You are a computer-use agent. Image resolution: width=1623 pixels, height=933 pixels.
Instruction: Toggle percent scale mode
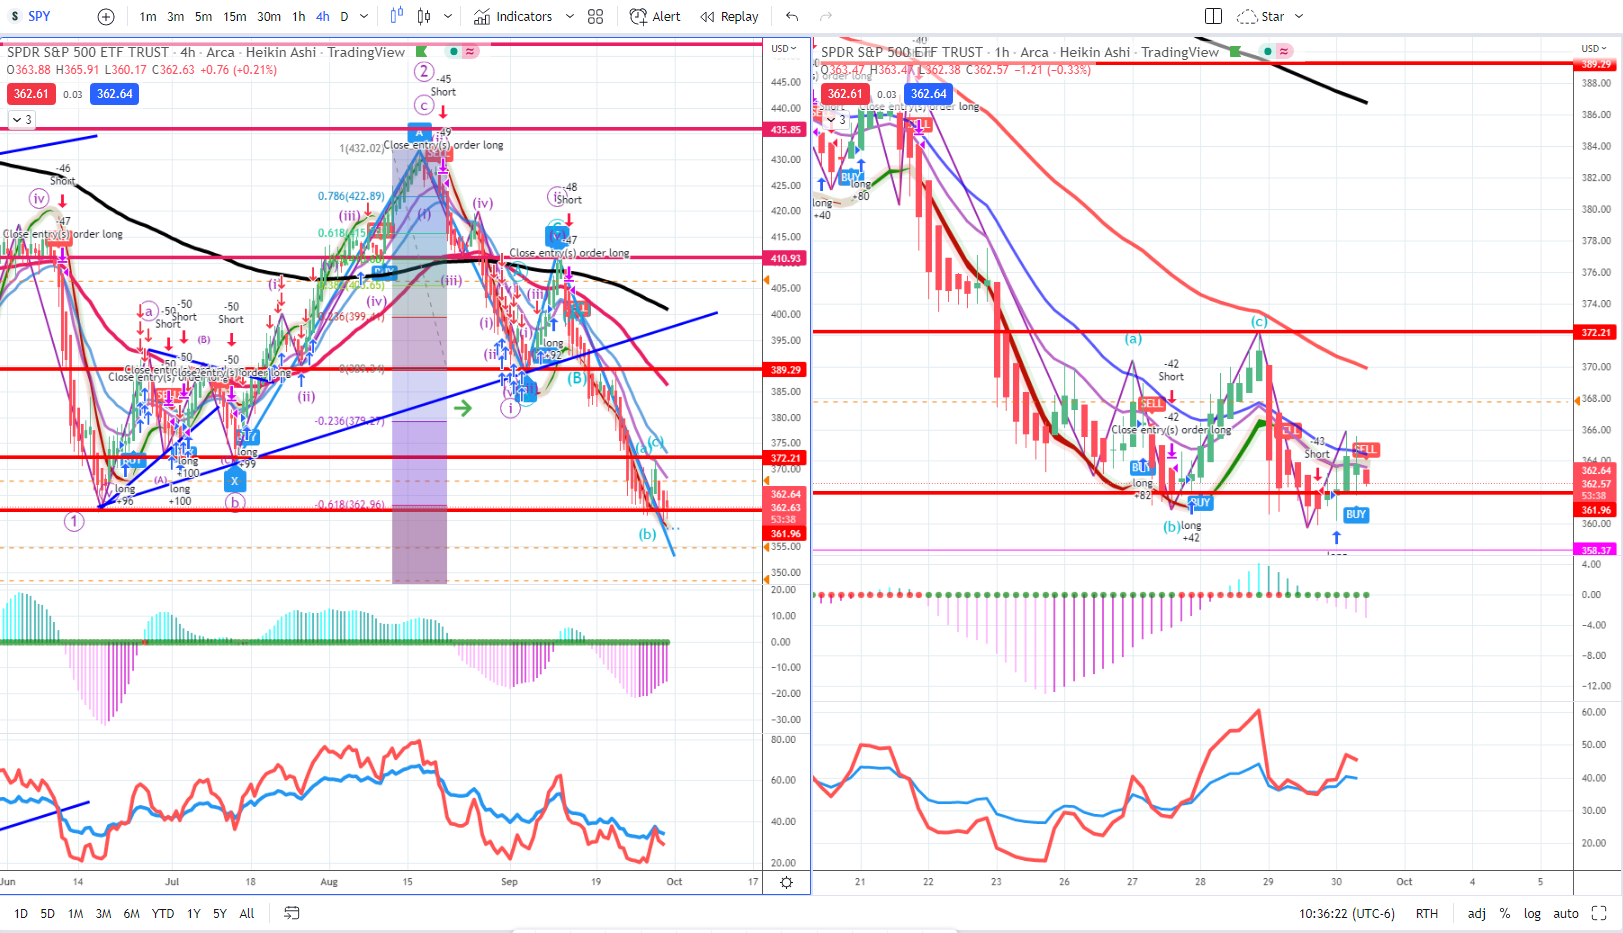pyautogui.click(x=1505, y=914)
